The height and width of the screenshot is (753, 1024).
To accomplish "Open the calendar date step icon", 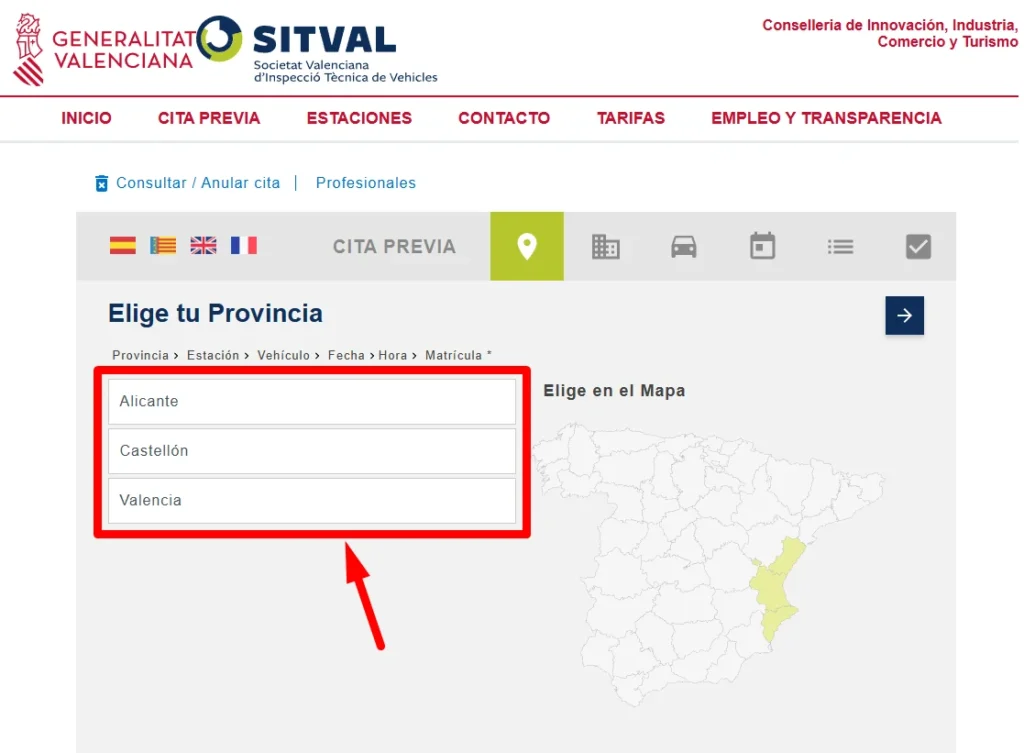I will tap(763, 246).
